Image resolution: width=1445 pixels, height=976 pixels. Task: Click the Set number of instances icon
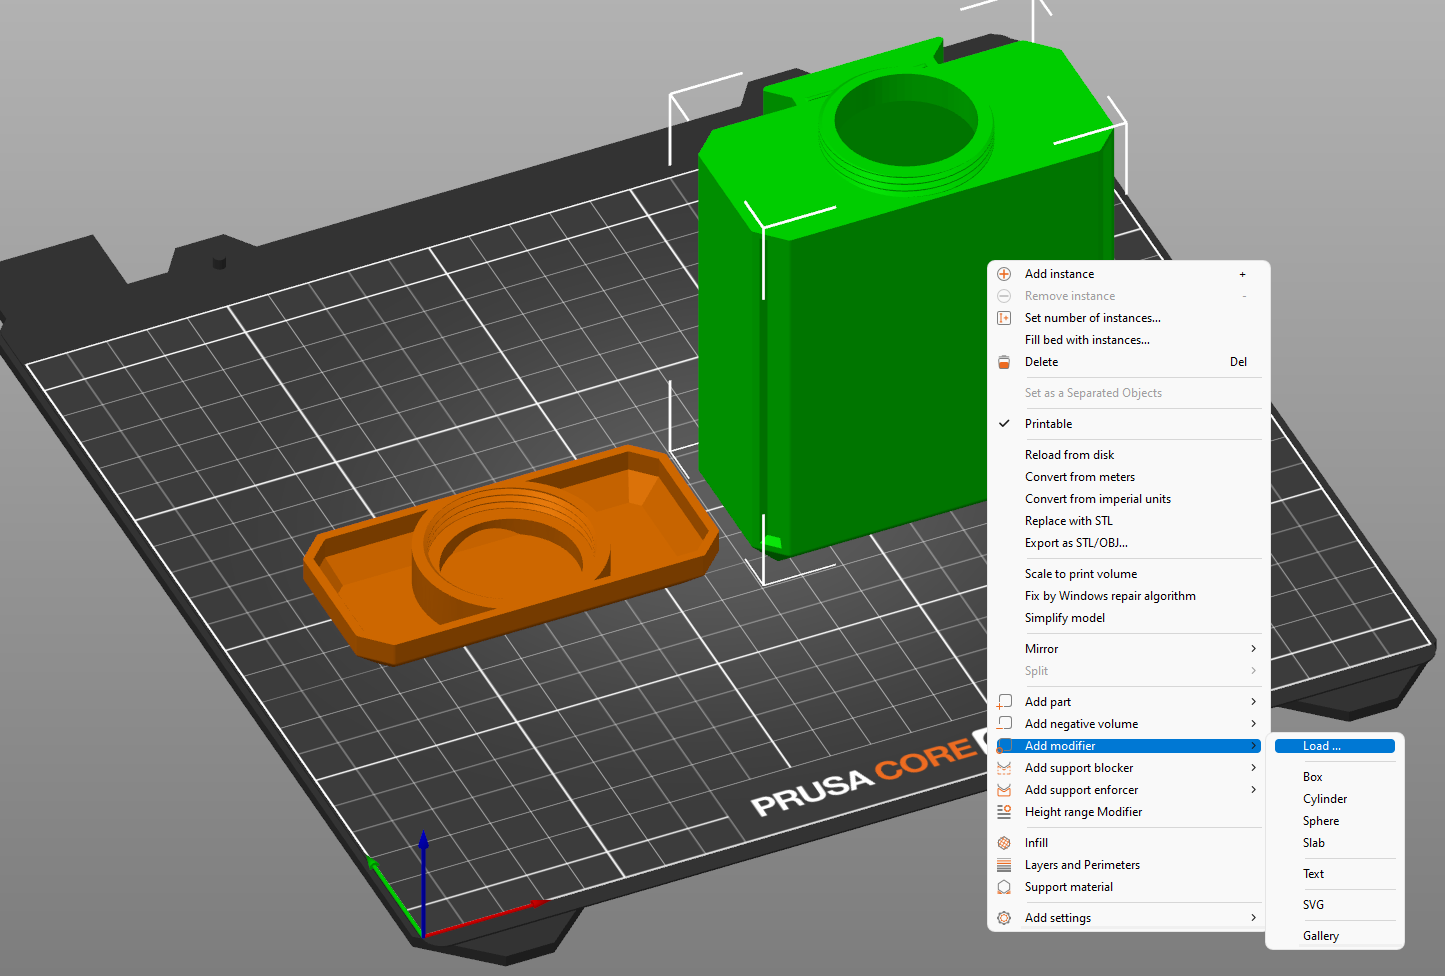[x=1004, y=318]
